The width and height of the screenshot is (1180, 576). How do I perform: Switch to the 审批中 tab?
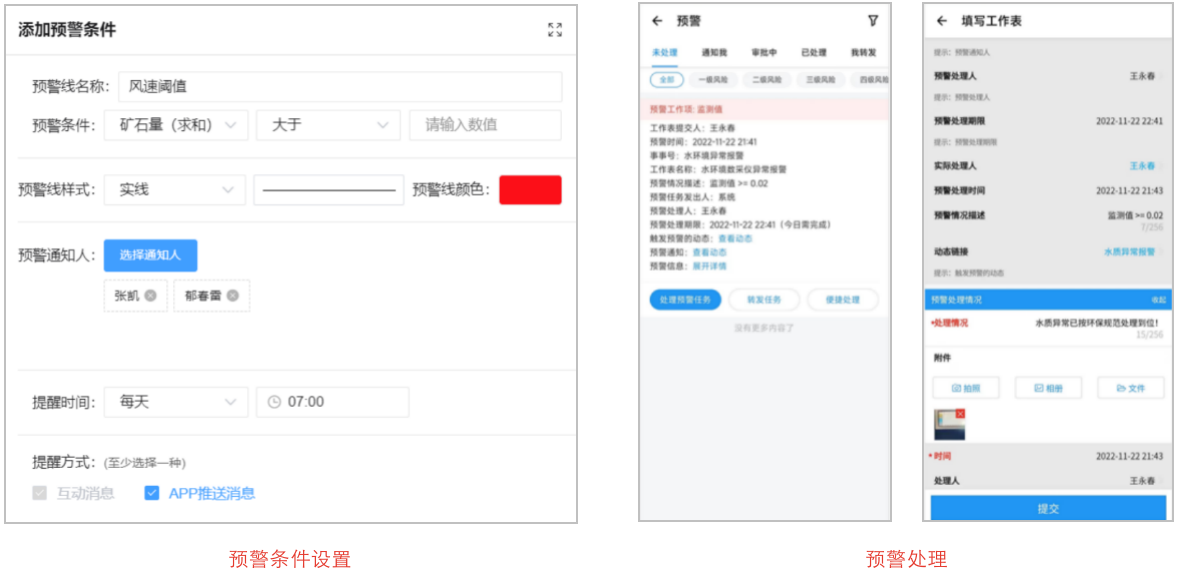point(764,52)
